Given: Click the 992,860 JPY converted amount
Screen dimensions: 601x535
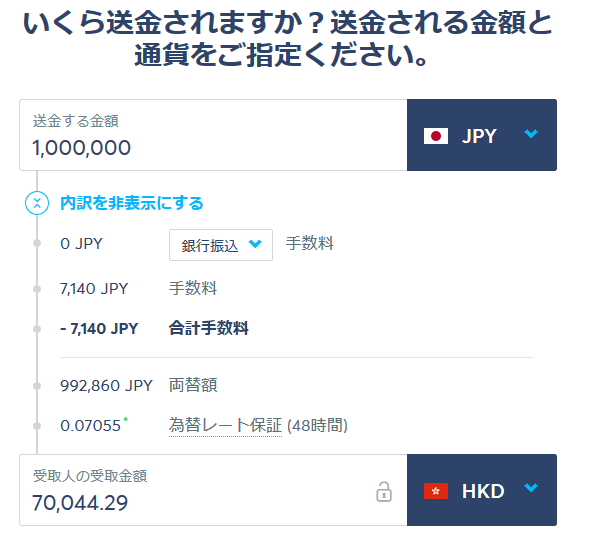Looking at the screenshot, I should click(106, 385).
